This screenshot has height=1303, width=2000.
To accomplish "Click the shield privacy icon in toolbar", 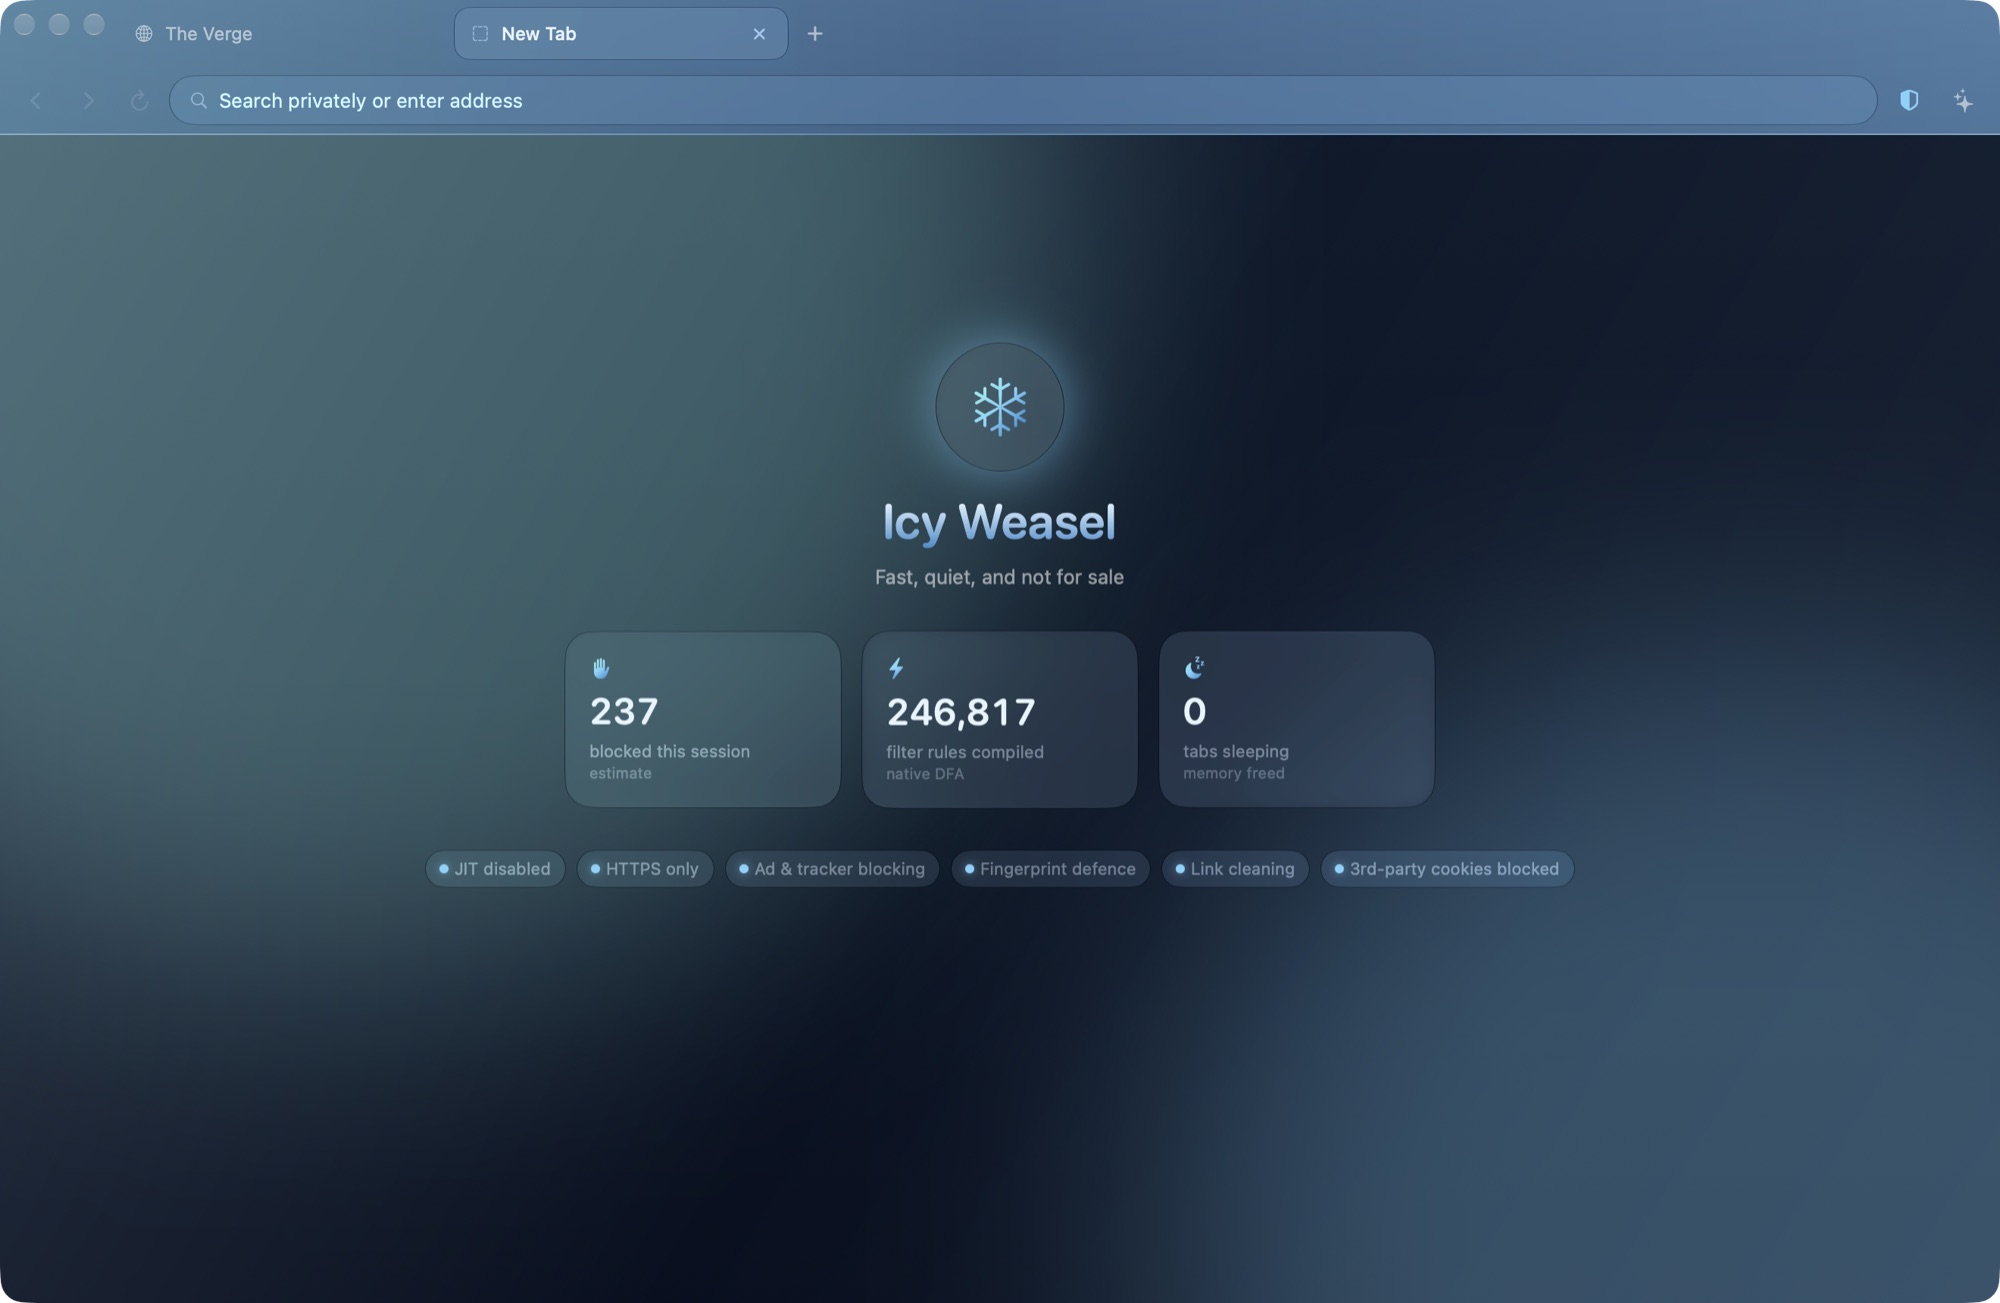I will tap(1909, 100).
